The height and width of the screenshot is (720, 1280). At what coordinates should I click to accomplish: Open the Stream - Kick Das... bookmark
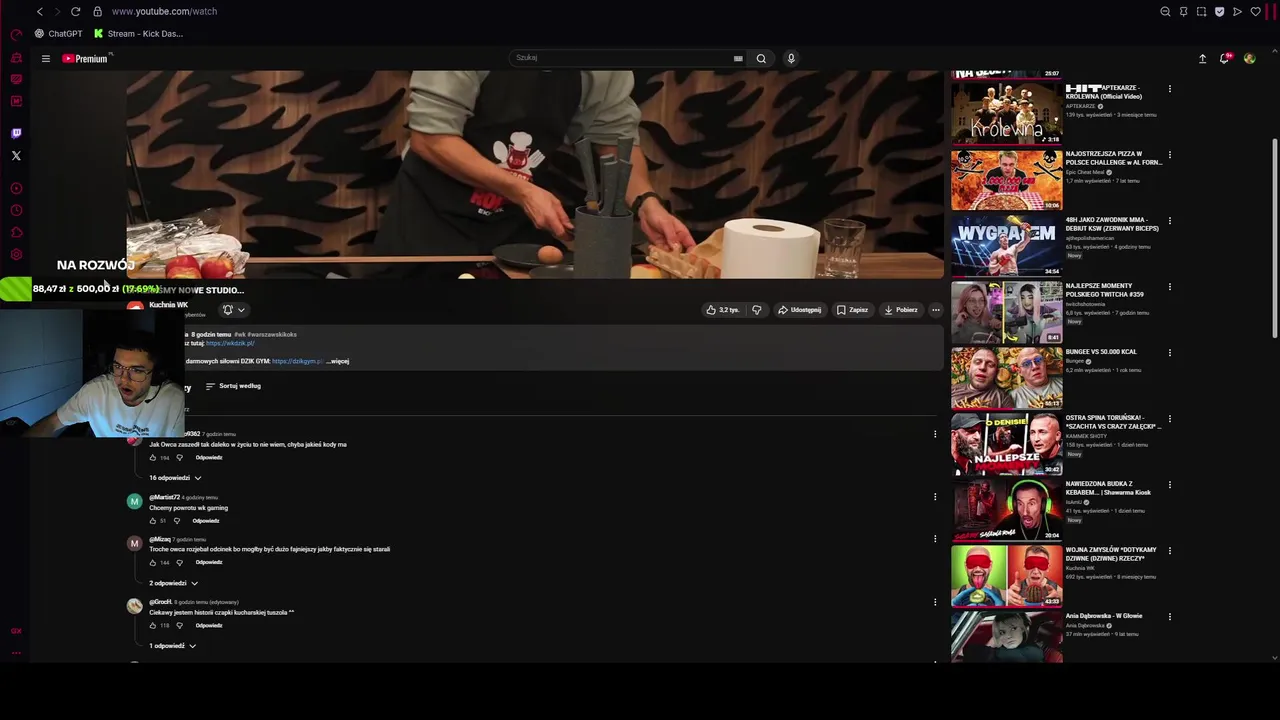point(138,33)
